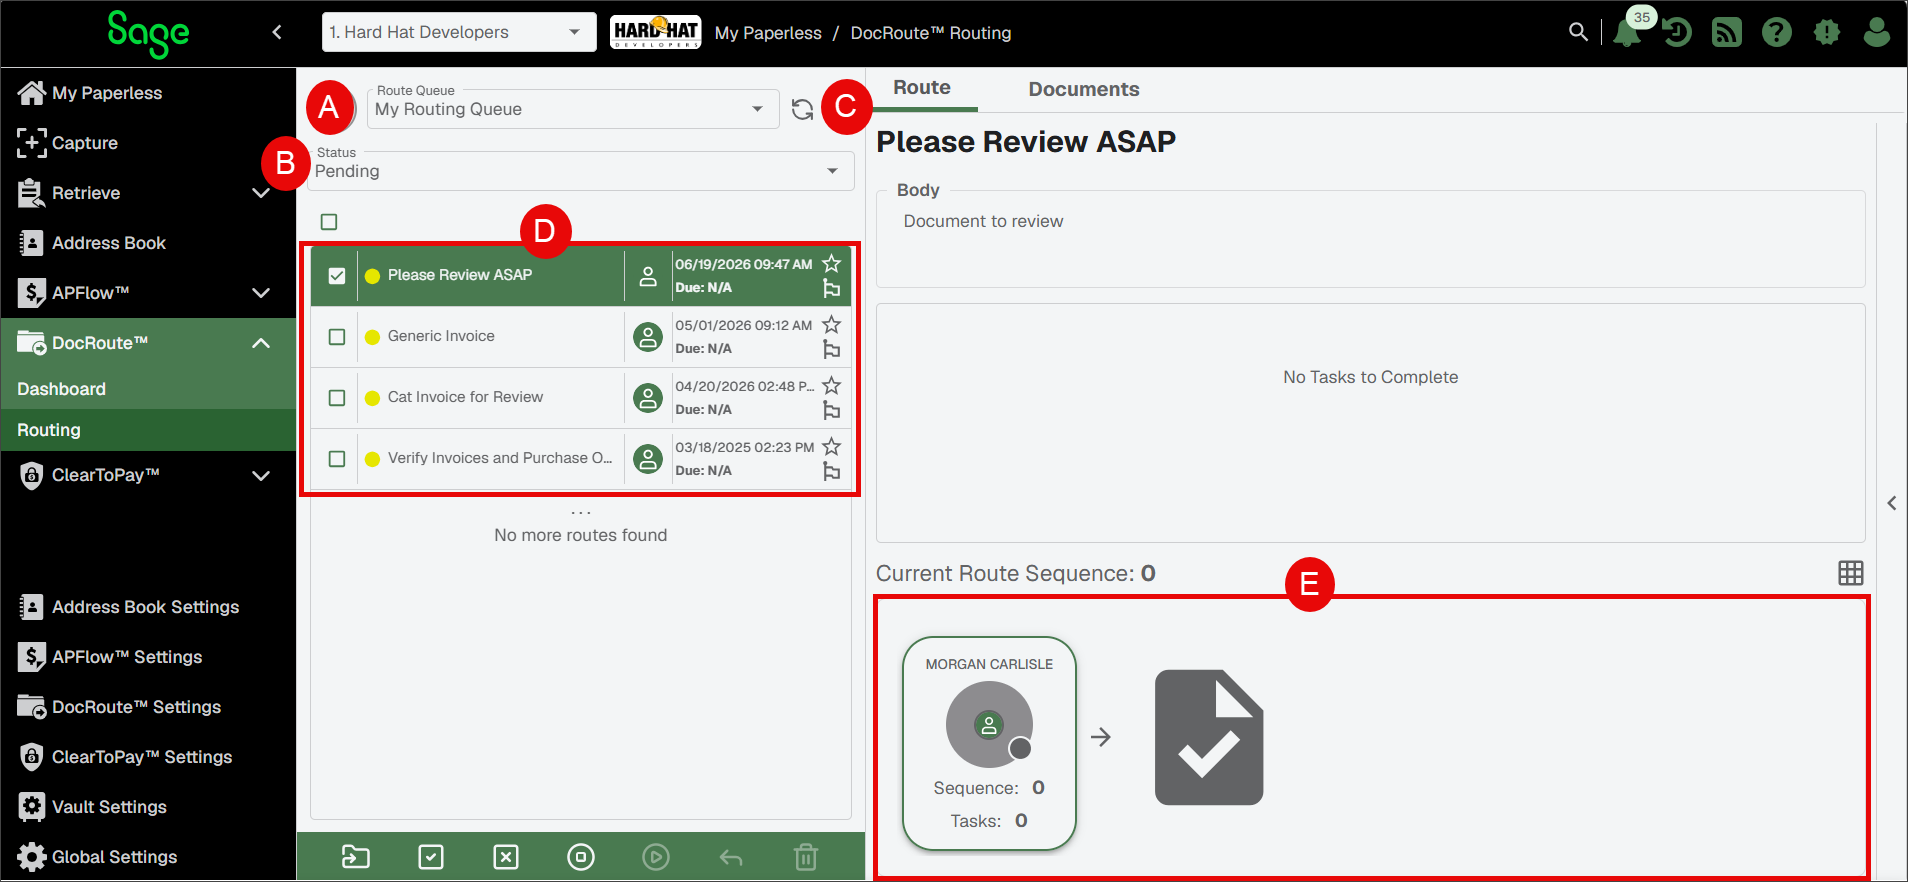Screen dimensions: 1908x882
Task: Open the Hard Hat Developers company dropdown
Action: (459, 32)
